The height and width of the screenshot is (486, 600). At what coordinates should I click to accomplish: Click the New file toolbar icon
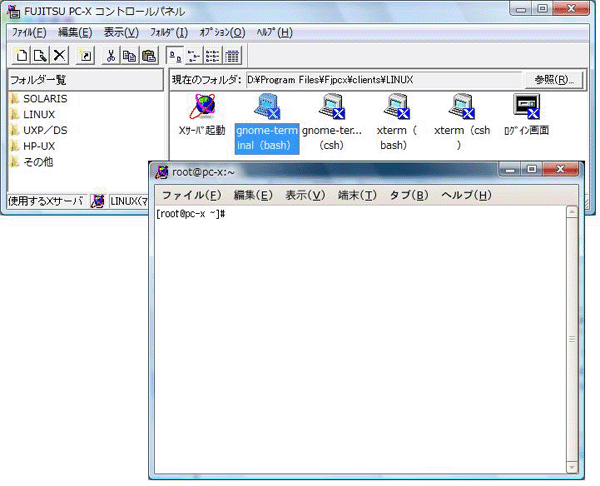pos(21,56)
